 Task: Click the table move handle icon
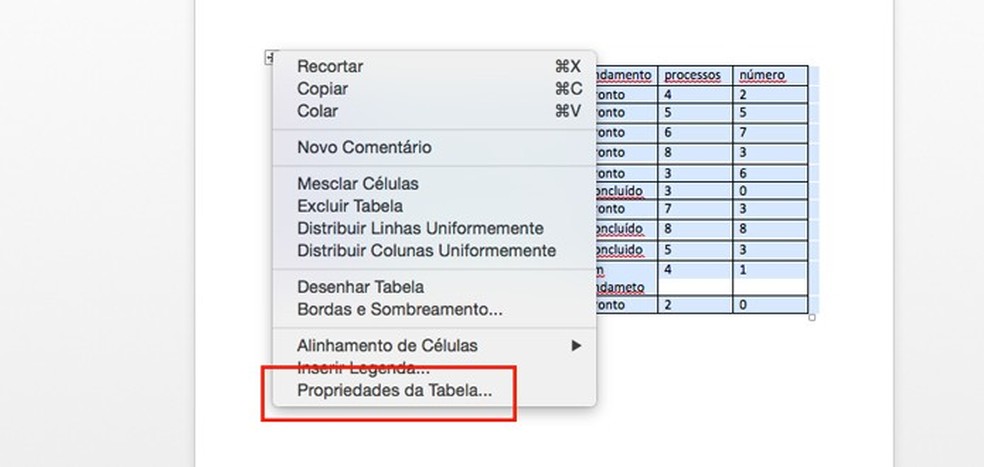coord(268,58)
